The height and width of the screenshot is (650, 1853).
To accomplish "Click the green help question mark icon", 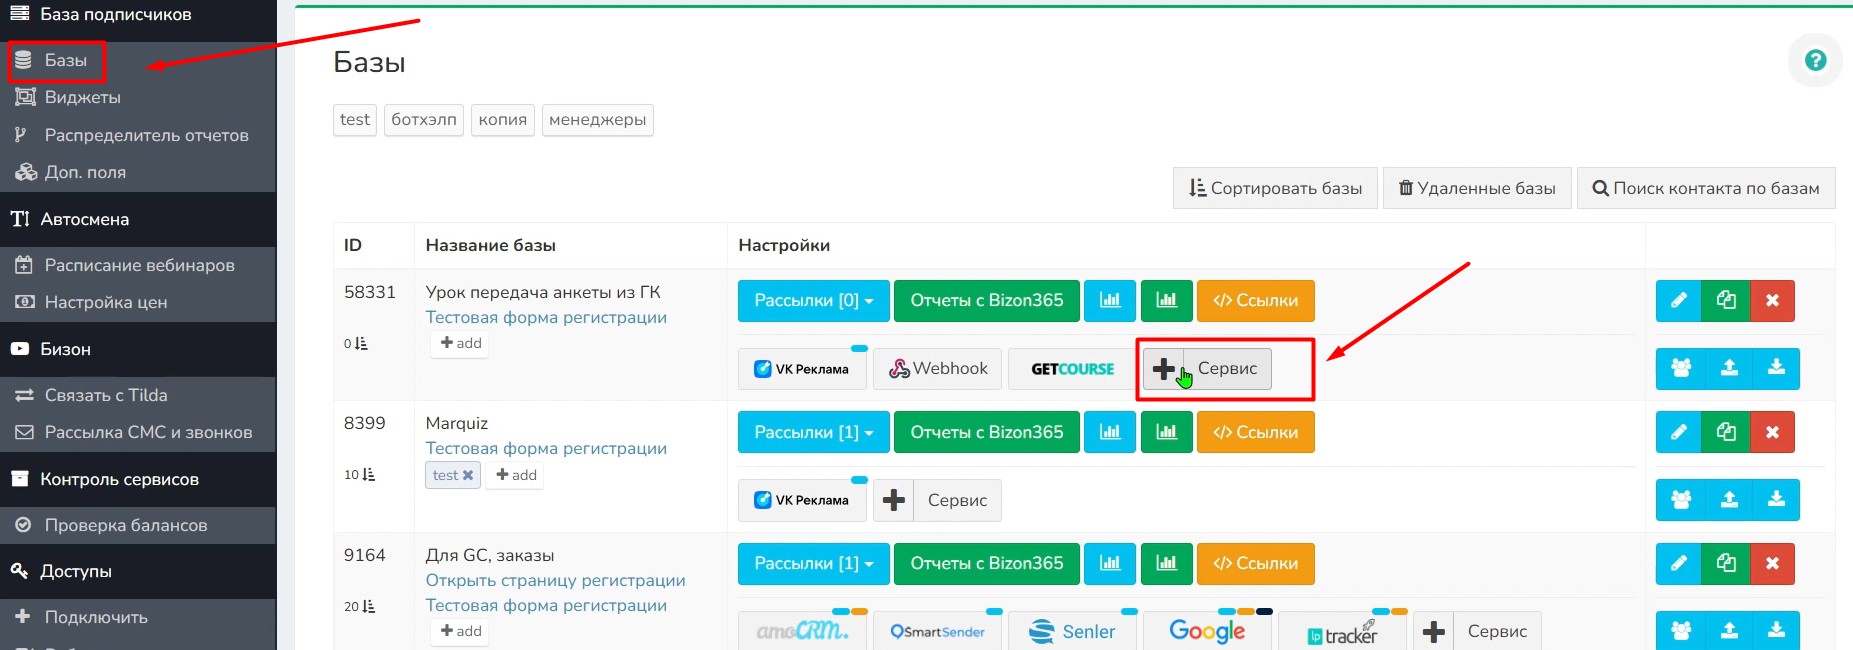I will [1815, 60].
